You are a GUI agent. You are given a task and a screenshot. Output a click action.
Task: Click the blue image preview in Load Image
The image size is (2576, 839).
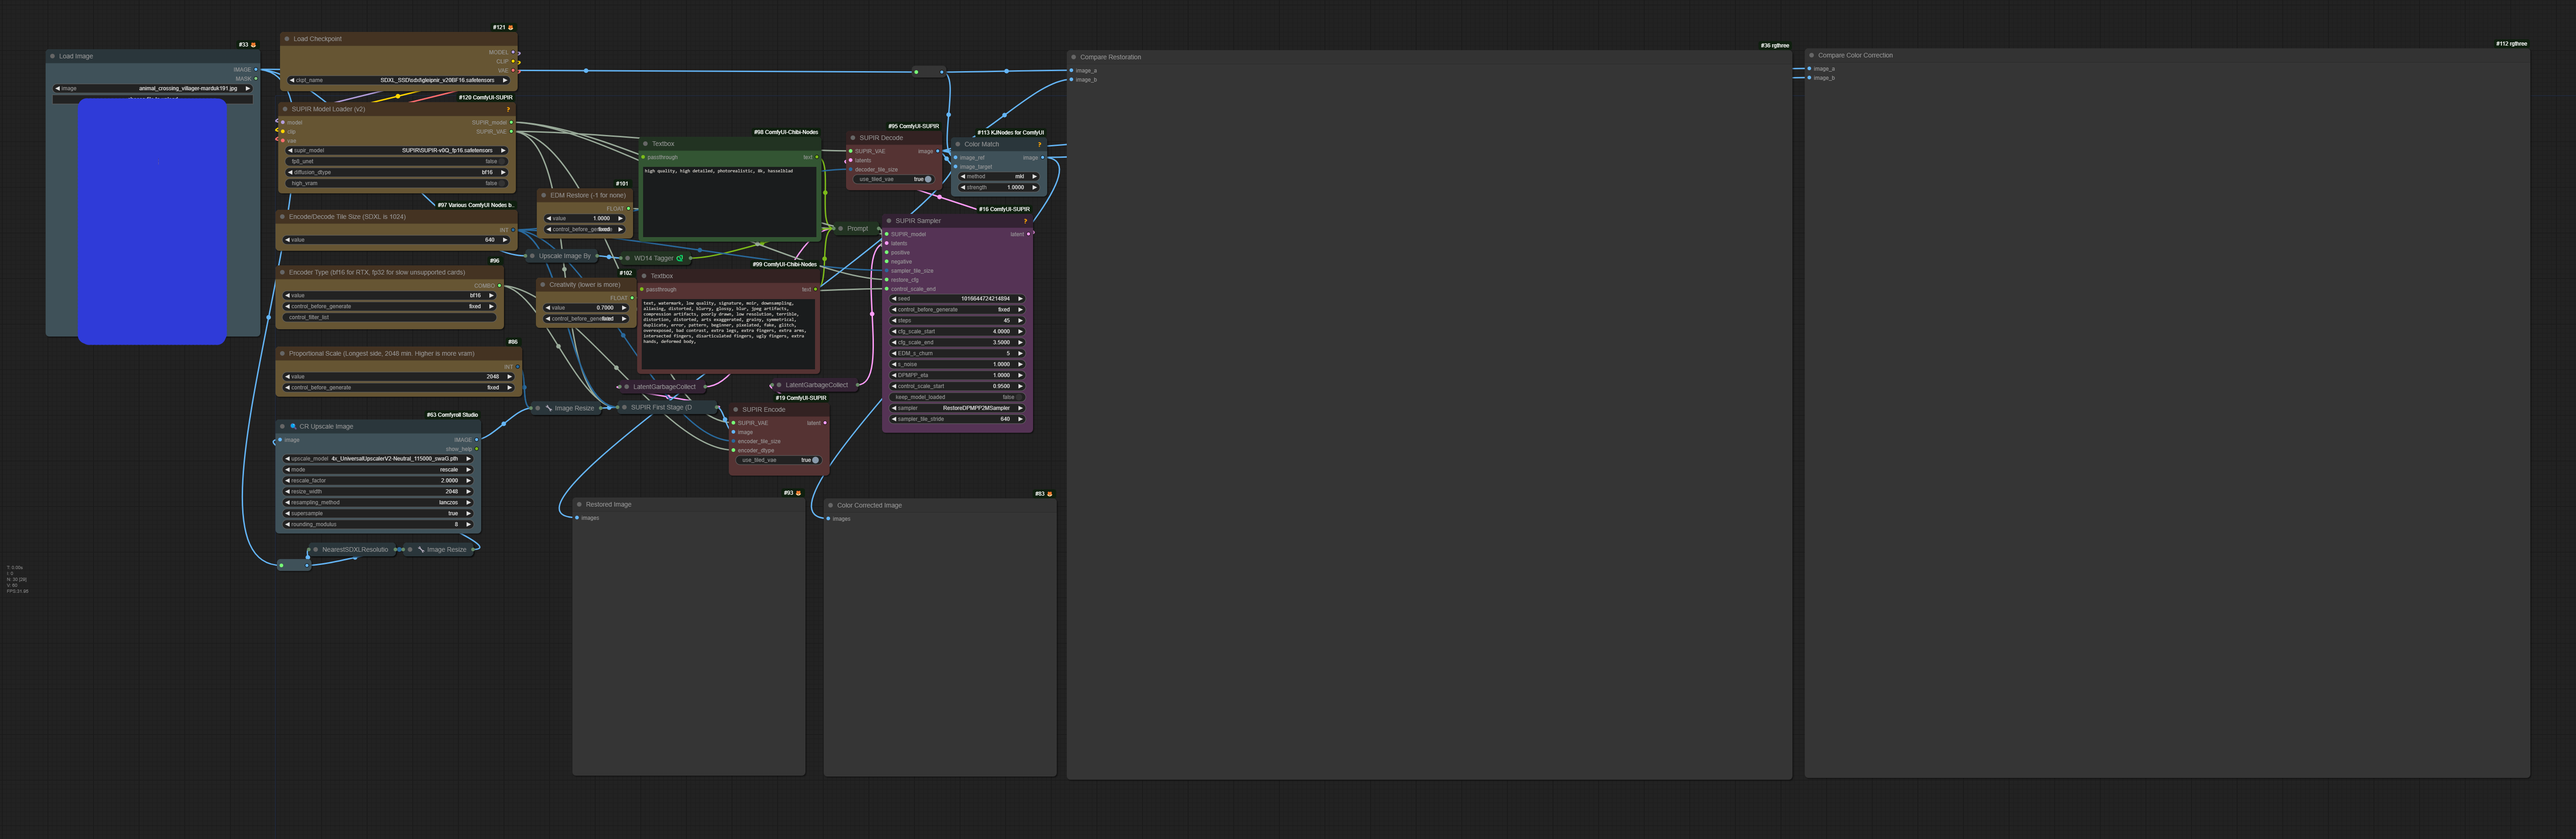pyautogui.click(x=152, y=221)
